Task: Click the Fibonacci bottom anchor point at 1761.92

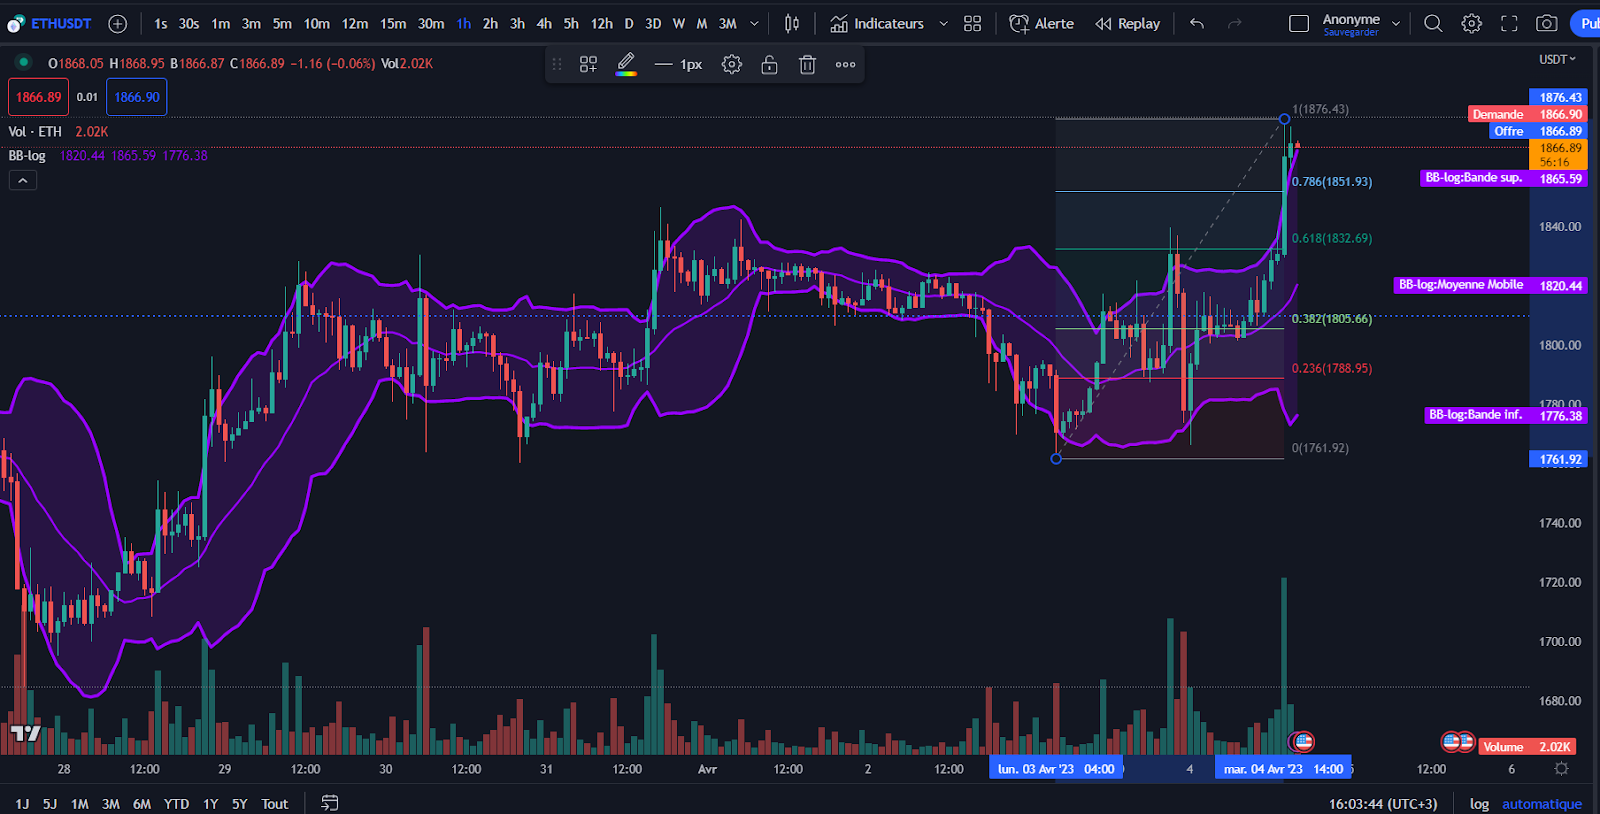Action: click(1056, 458)
